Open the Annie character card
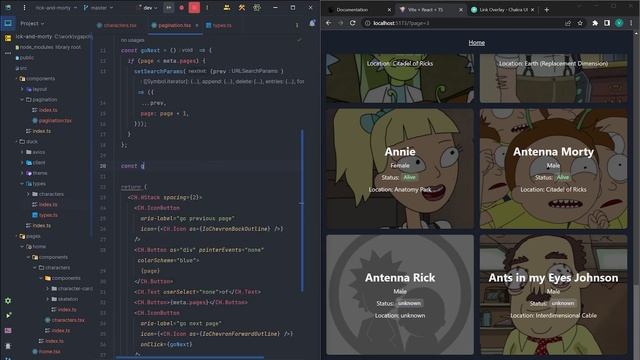640x360 pixels. pyautogui.click(x=400, y=169)
